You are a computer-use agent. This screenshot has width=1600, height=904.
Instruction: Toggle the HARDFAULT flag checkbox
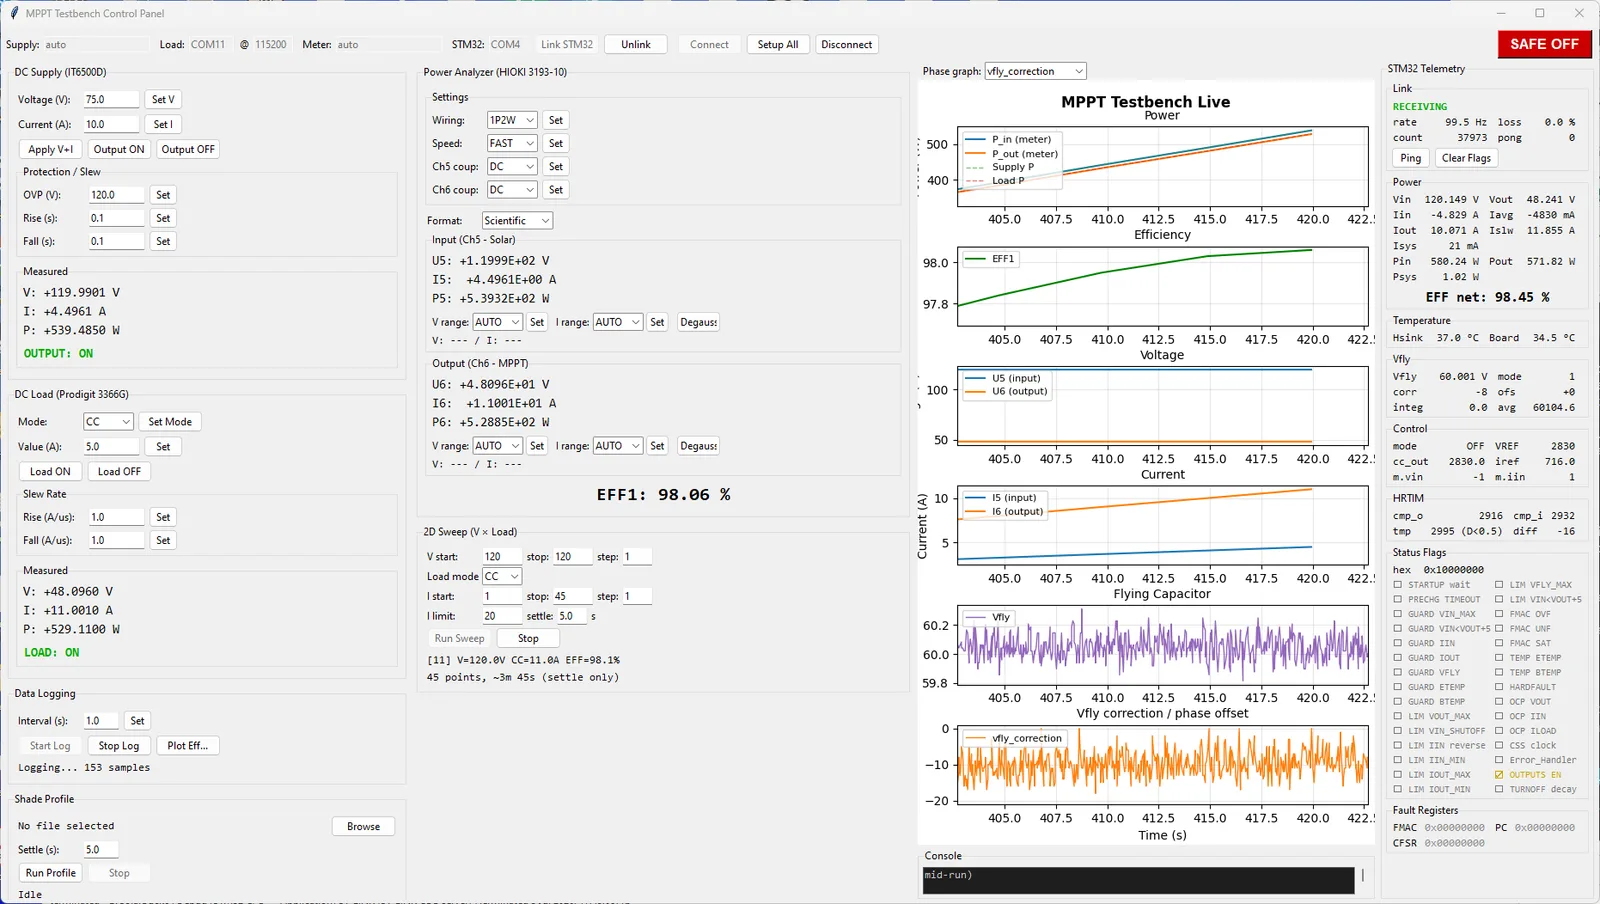coord(1499,687)
